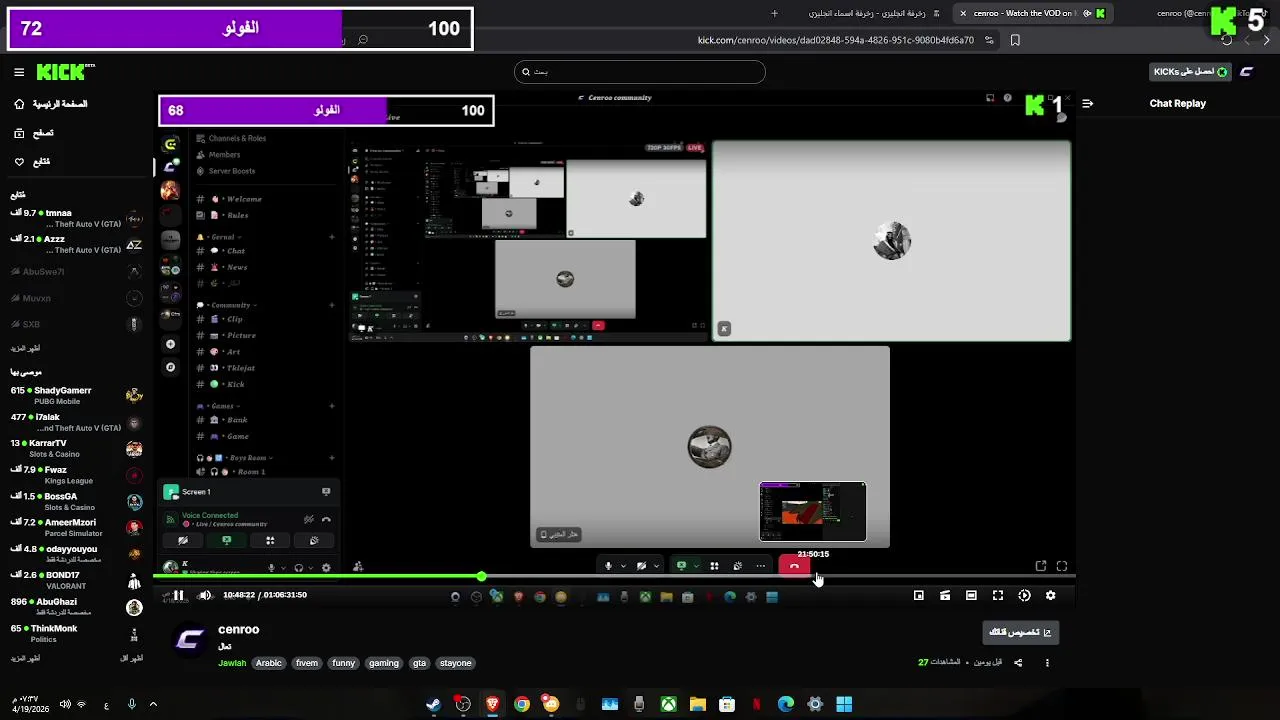Select the stayone tag
The width and height of the screenshot is (1280, 720).
456,663
